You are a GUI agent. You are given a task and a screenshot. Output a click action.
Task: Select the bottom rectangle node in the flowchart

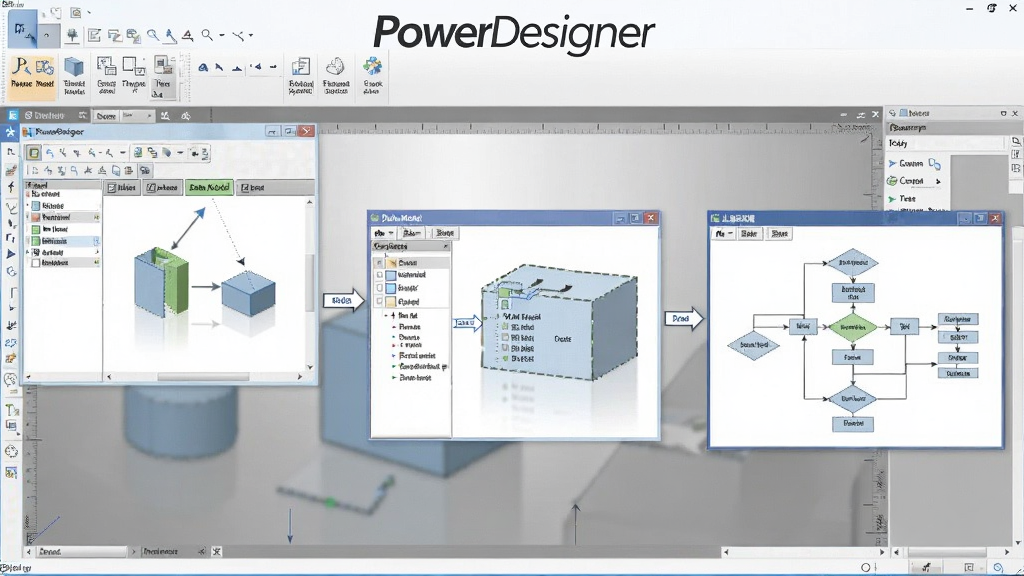pyautogui.click(x=853, y=423)
